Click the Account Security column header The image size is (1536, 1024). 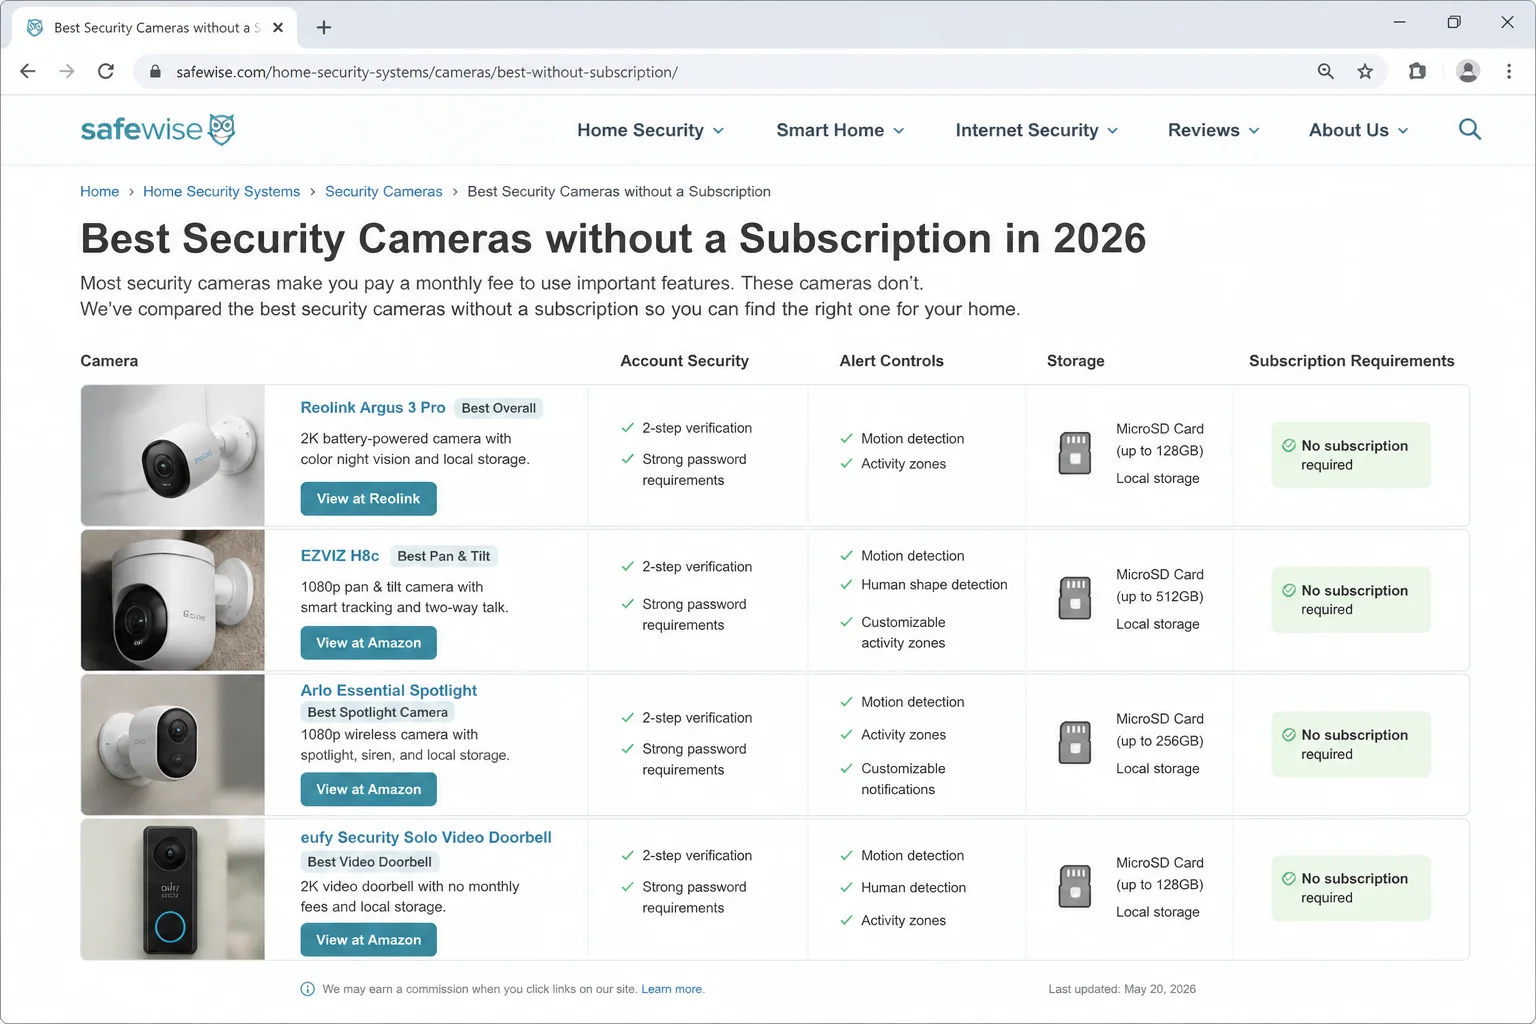684,361
